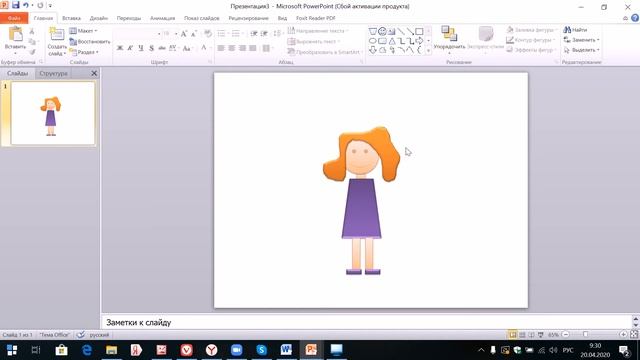Open Контур фигуры shape outline

(x=530, y=40)
